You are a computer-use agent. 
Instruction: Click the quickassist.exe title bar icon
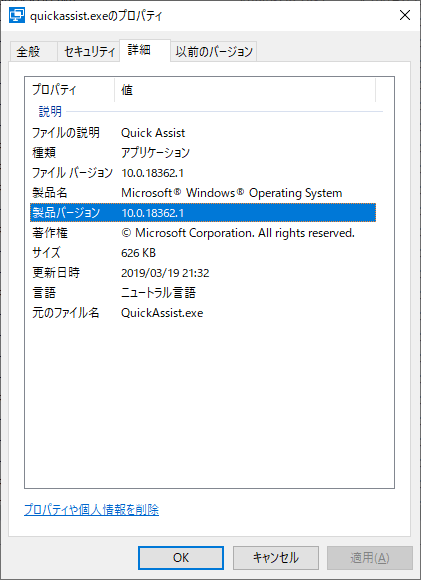point(17,16)
